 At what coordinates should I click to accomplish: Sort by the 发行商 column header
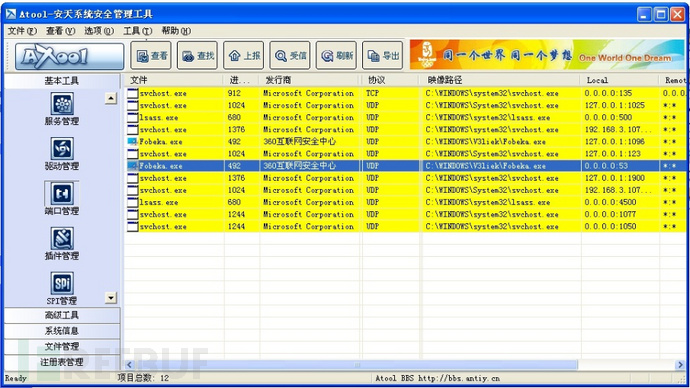pos(310,80)
